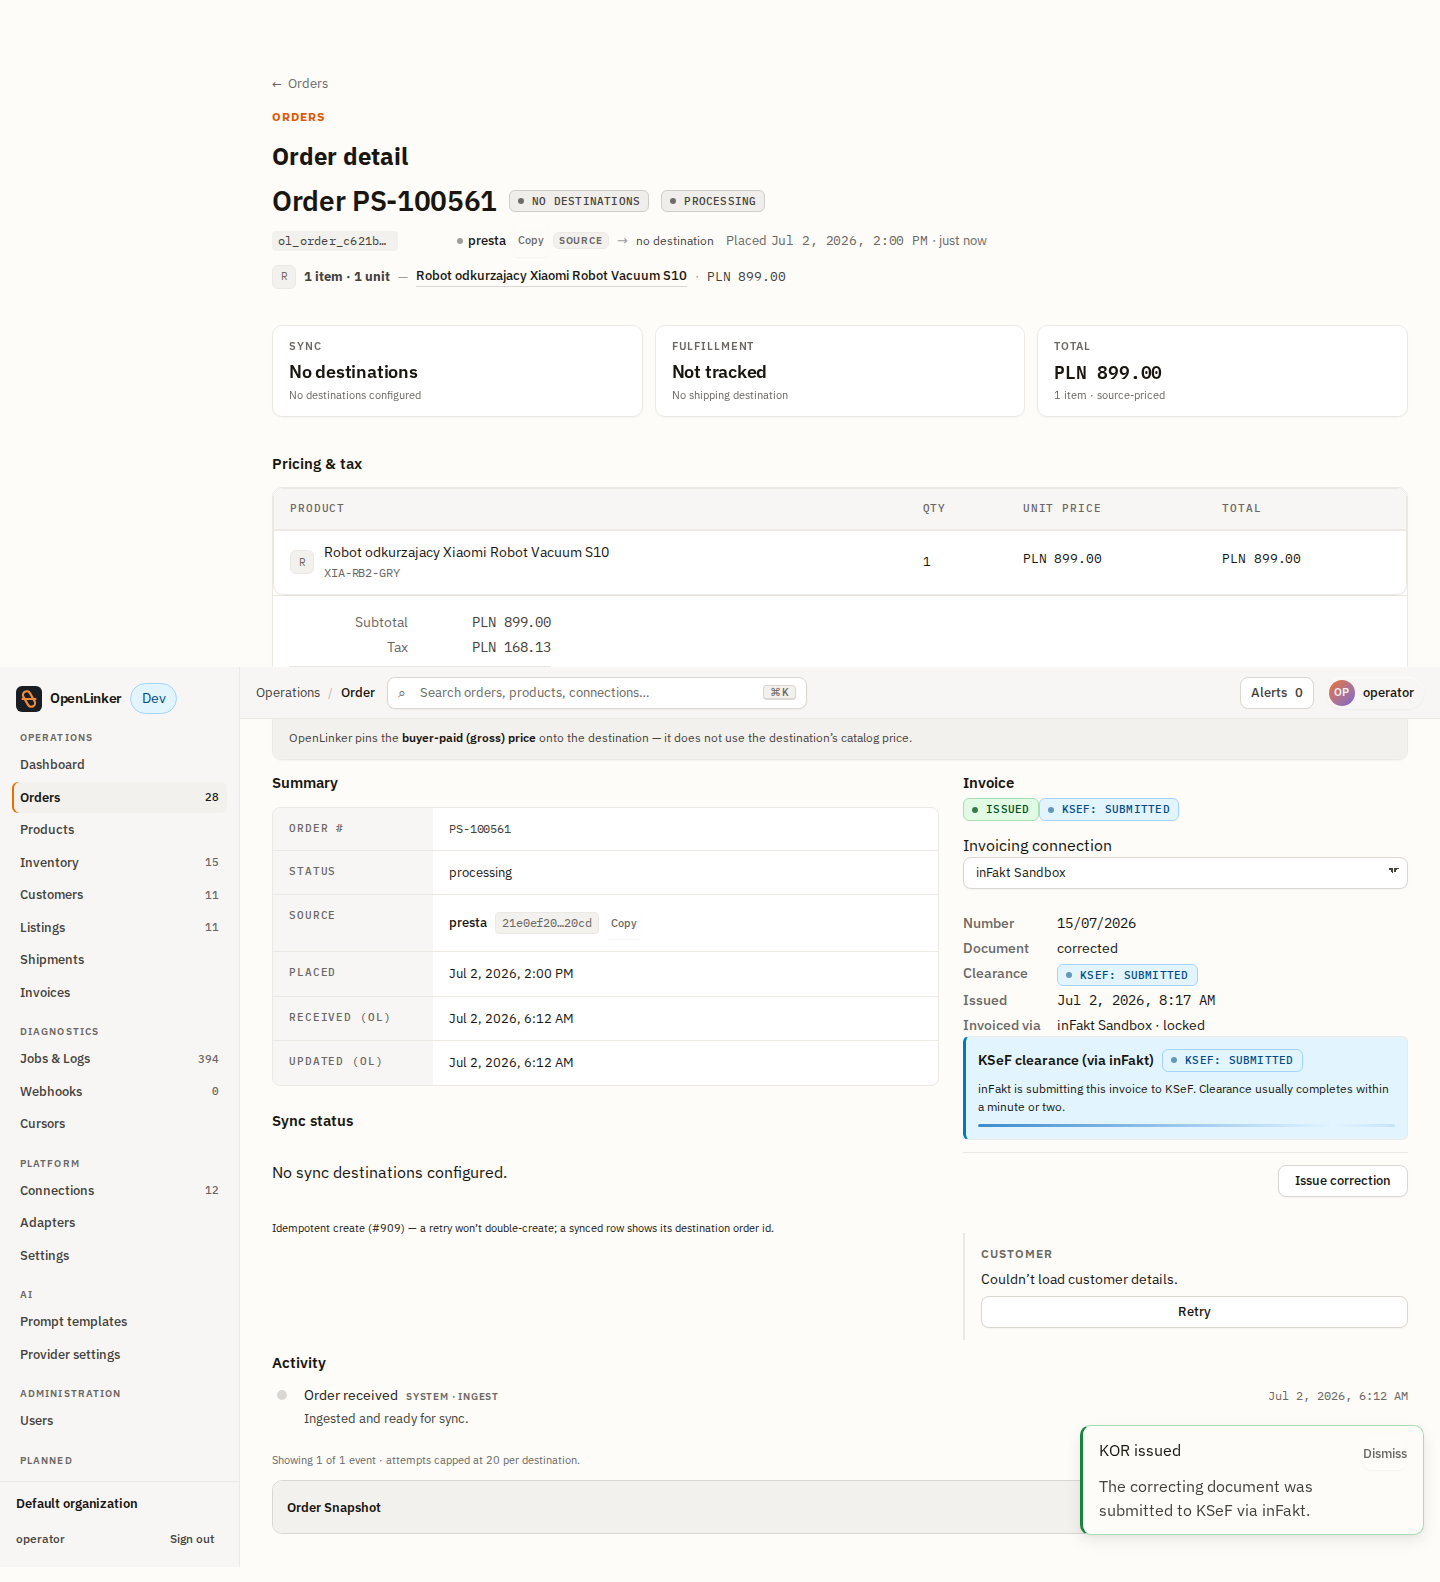Viewport: 1440px width, 1582px height.
Task: Click the search magnifier icon
Action: click(x=402, y=693)
